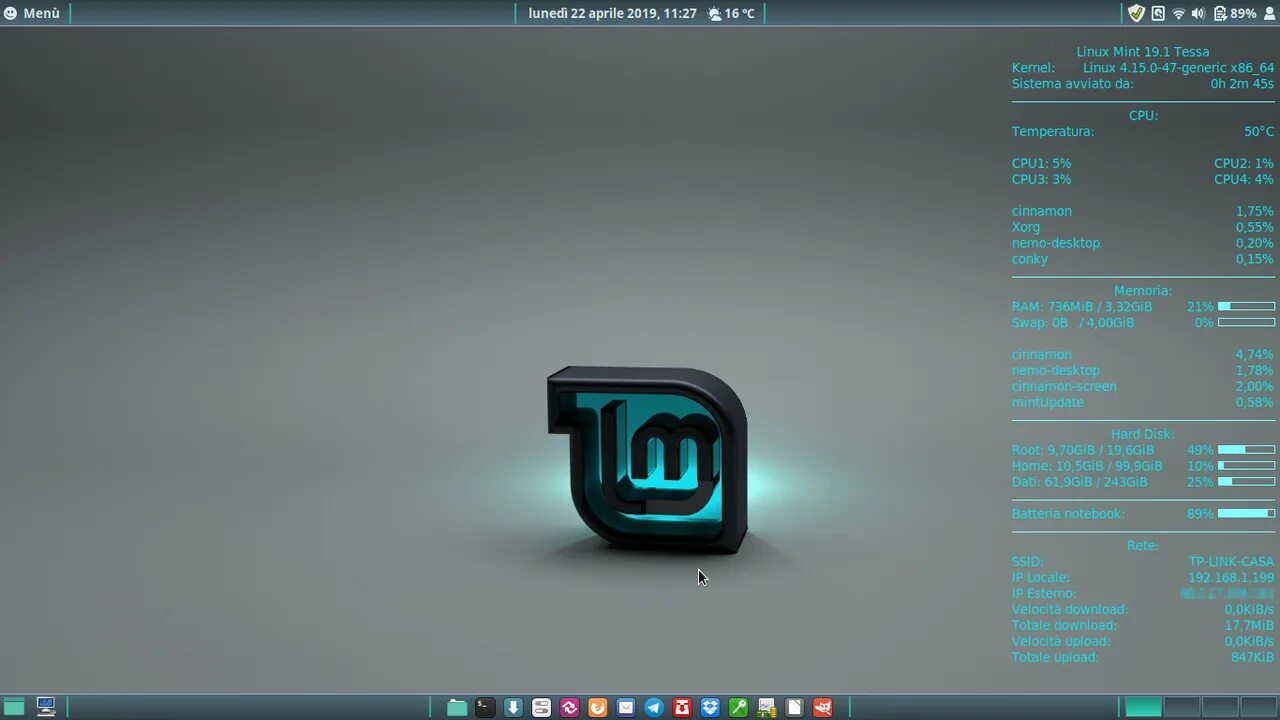
Task: Launch the file manager folder icon
Action: [457, 707]
